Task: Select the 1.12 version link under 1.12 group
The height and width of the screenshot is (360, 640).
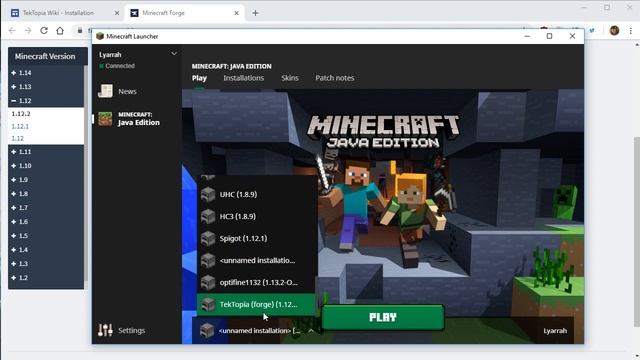Action: (x=18, y=138)
